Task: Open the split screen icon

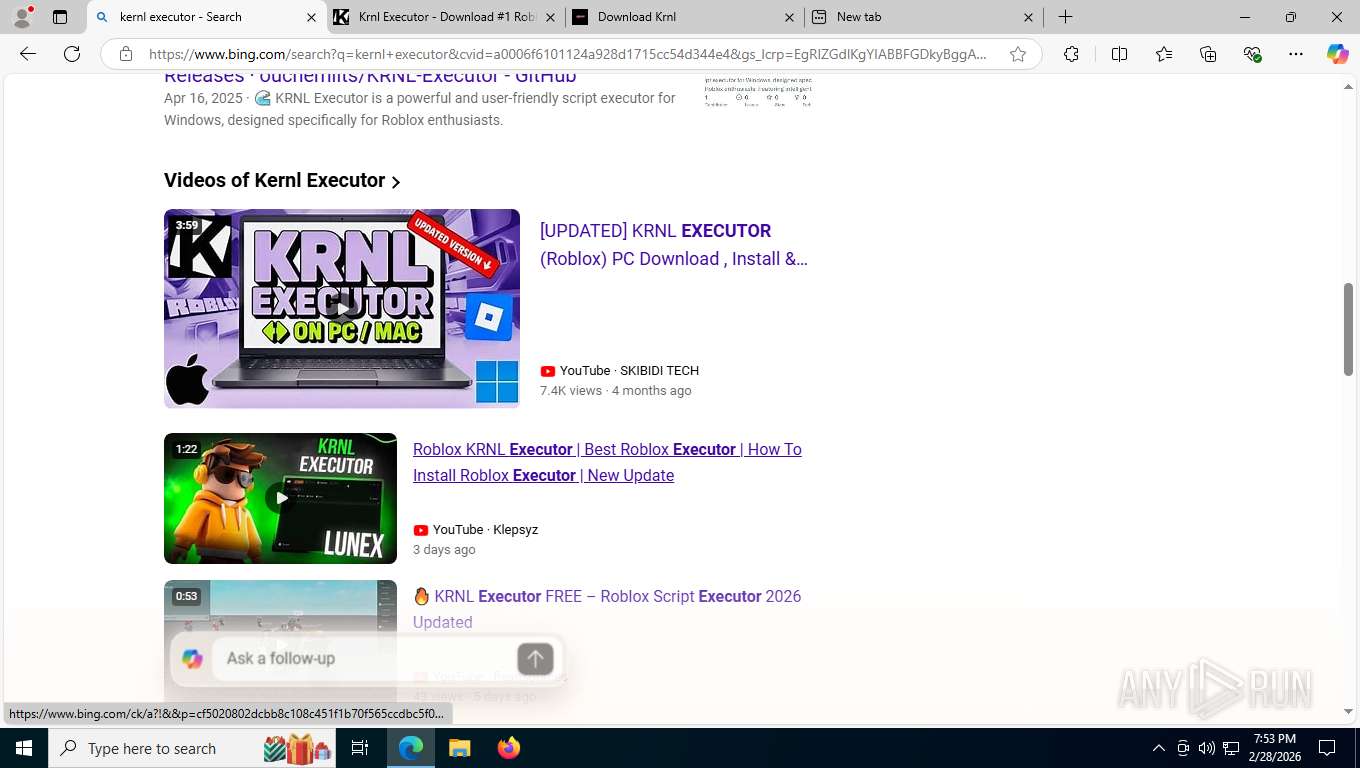Action: (1119, 54)
